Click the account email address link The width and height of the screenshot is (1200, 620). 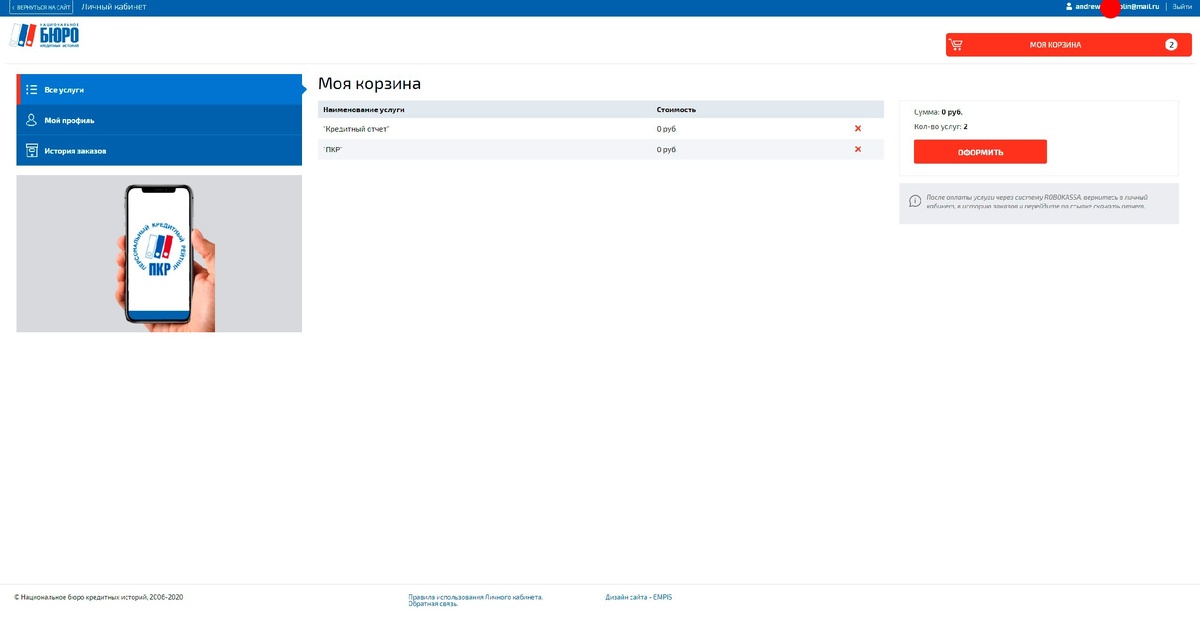[1117, 7]
